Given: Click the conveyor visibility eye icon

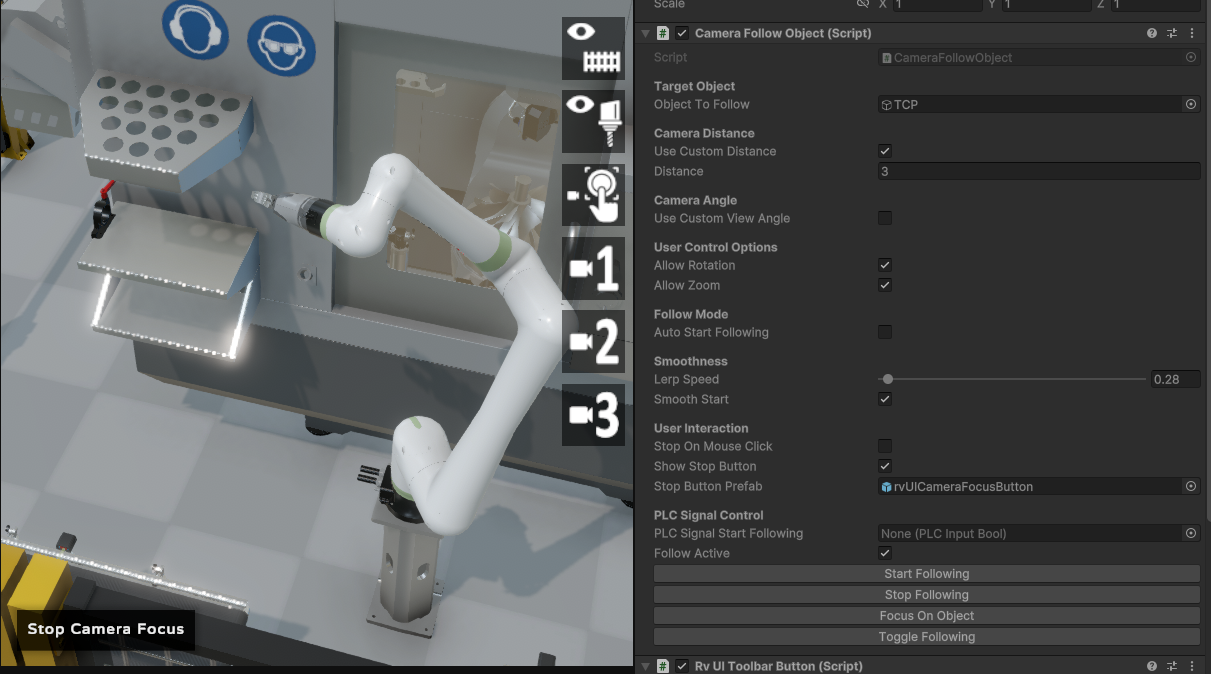Looking at the screenshot, I should pyautogui.click(x=593, y=48).
